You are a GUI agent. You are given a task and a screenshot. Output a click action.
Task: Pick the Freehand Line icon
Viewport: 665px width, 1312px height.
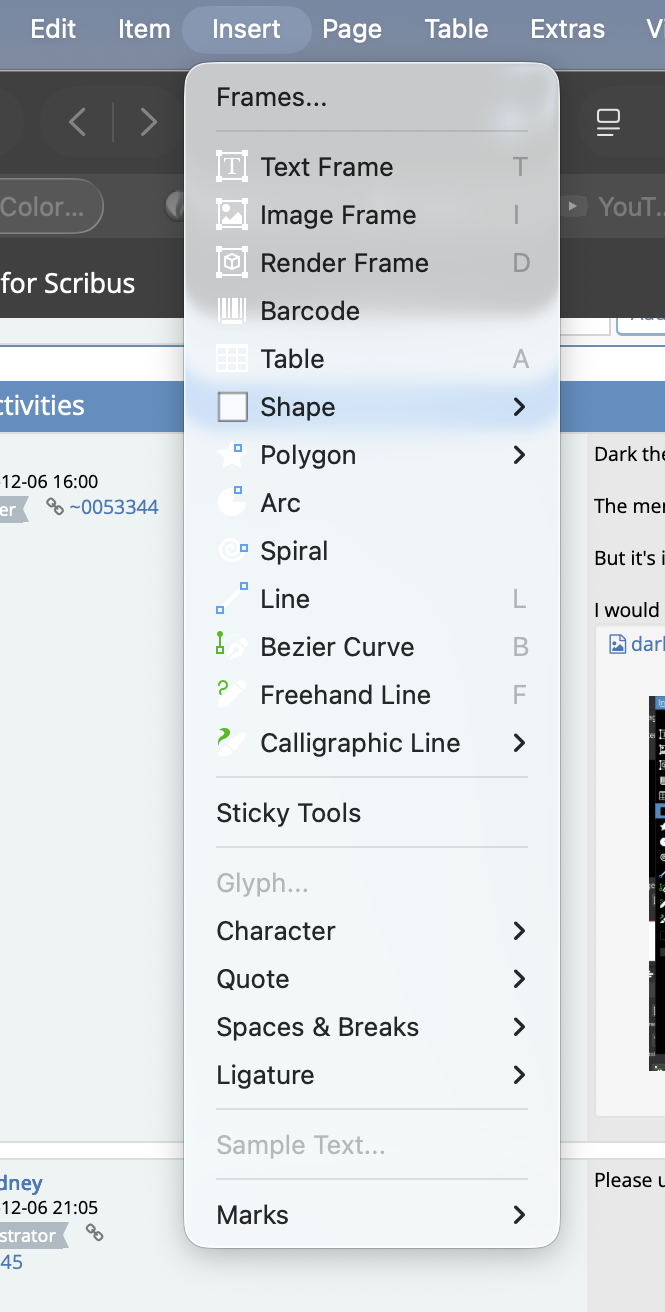click(x=232, y=695)
